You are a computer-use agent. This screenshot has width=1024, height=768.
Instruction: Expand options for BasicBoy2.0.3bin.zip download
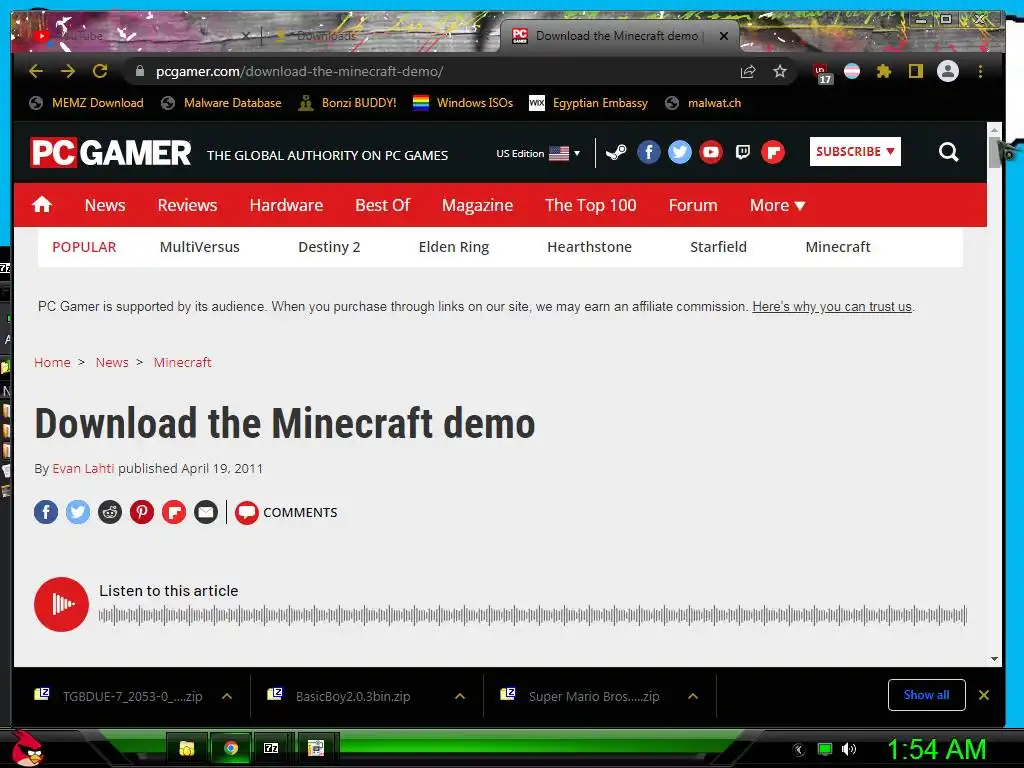(460, 696)
